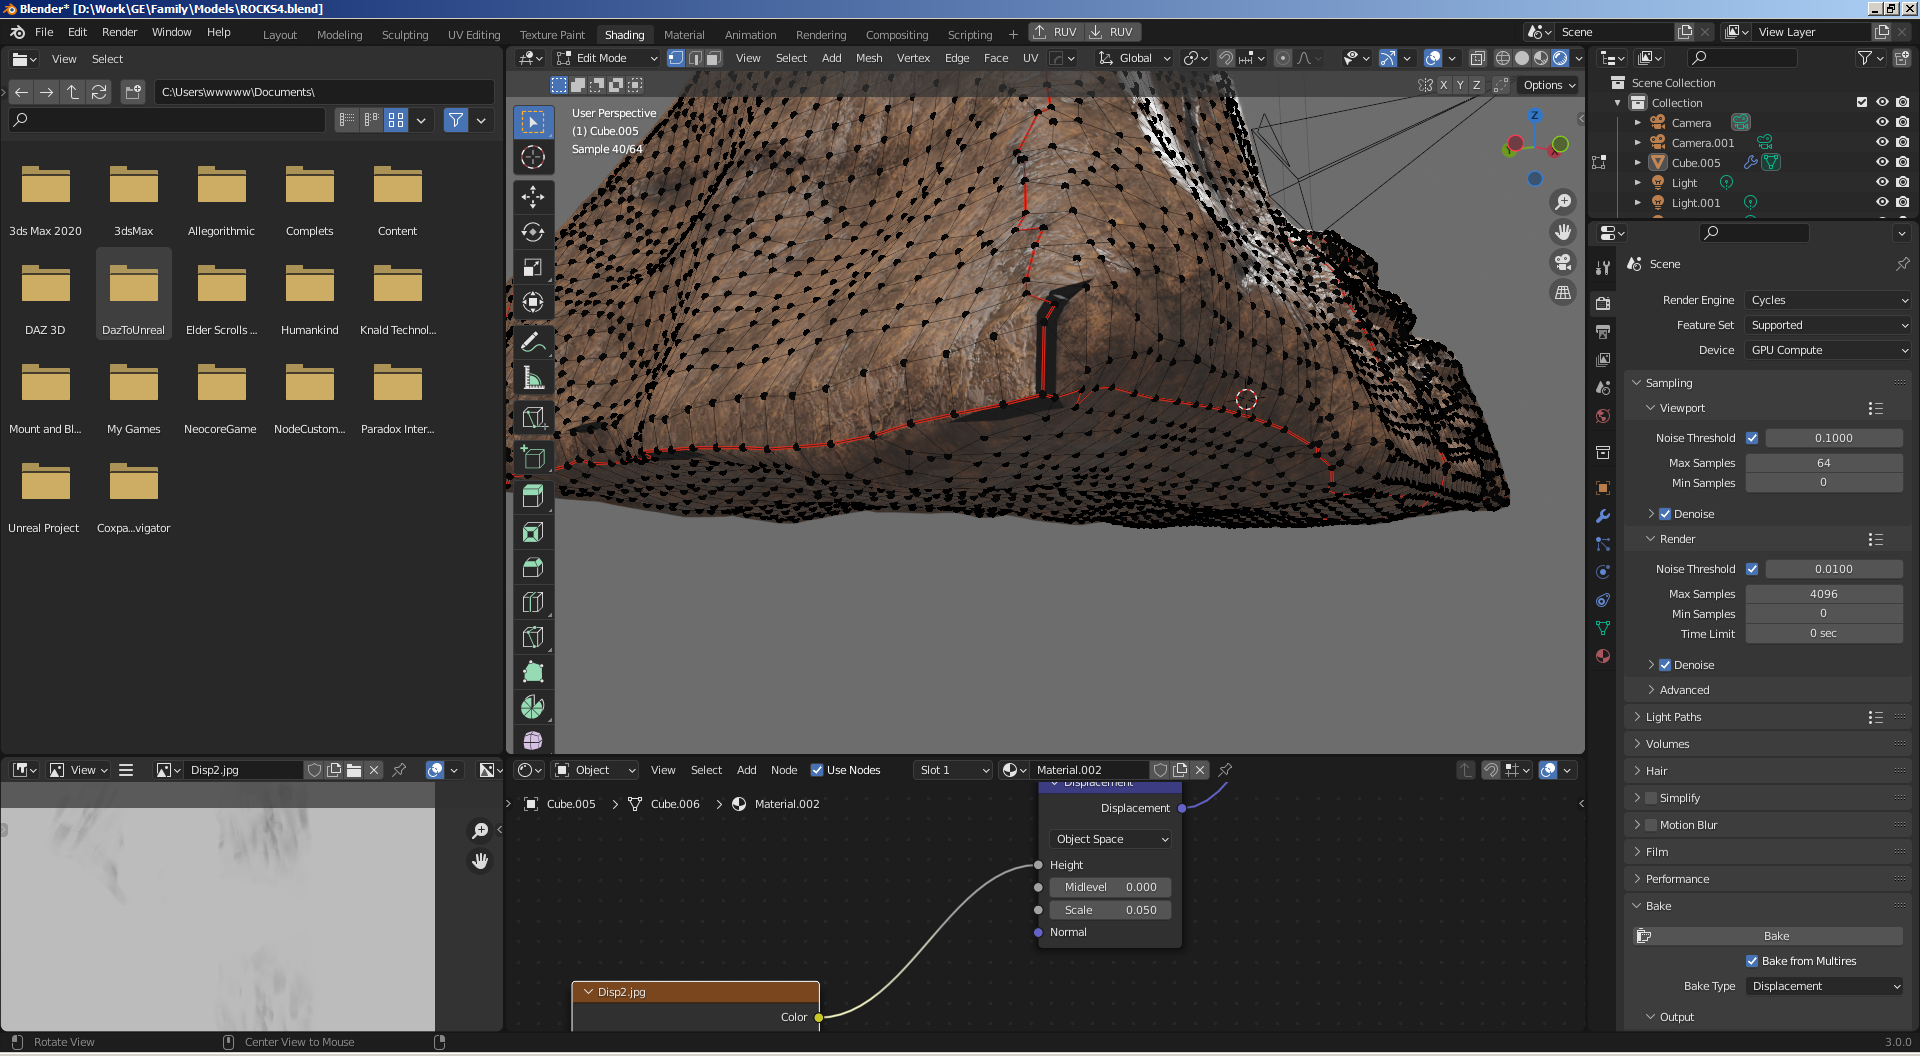Select the Move tool
Viewport: 1920px width, 1056px height.
point(533,197)
